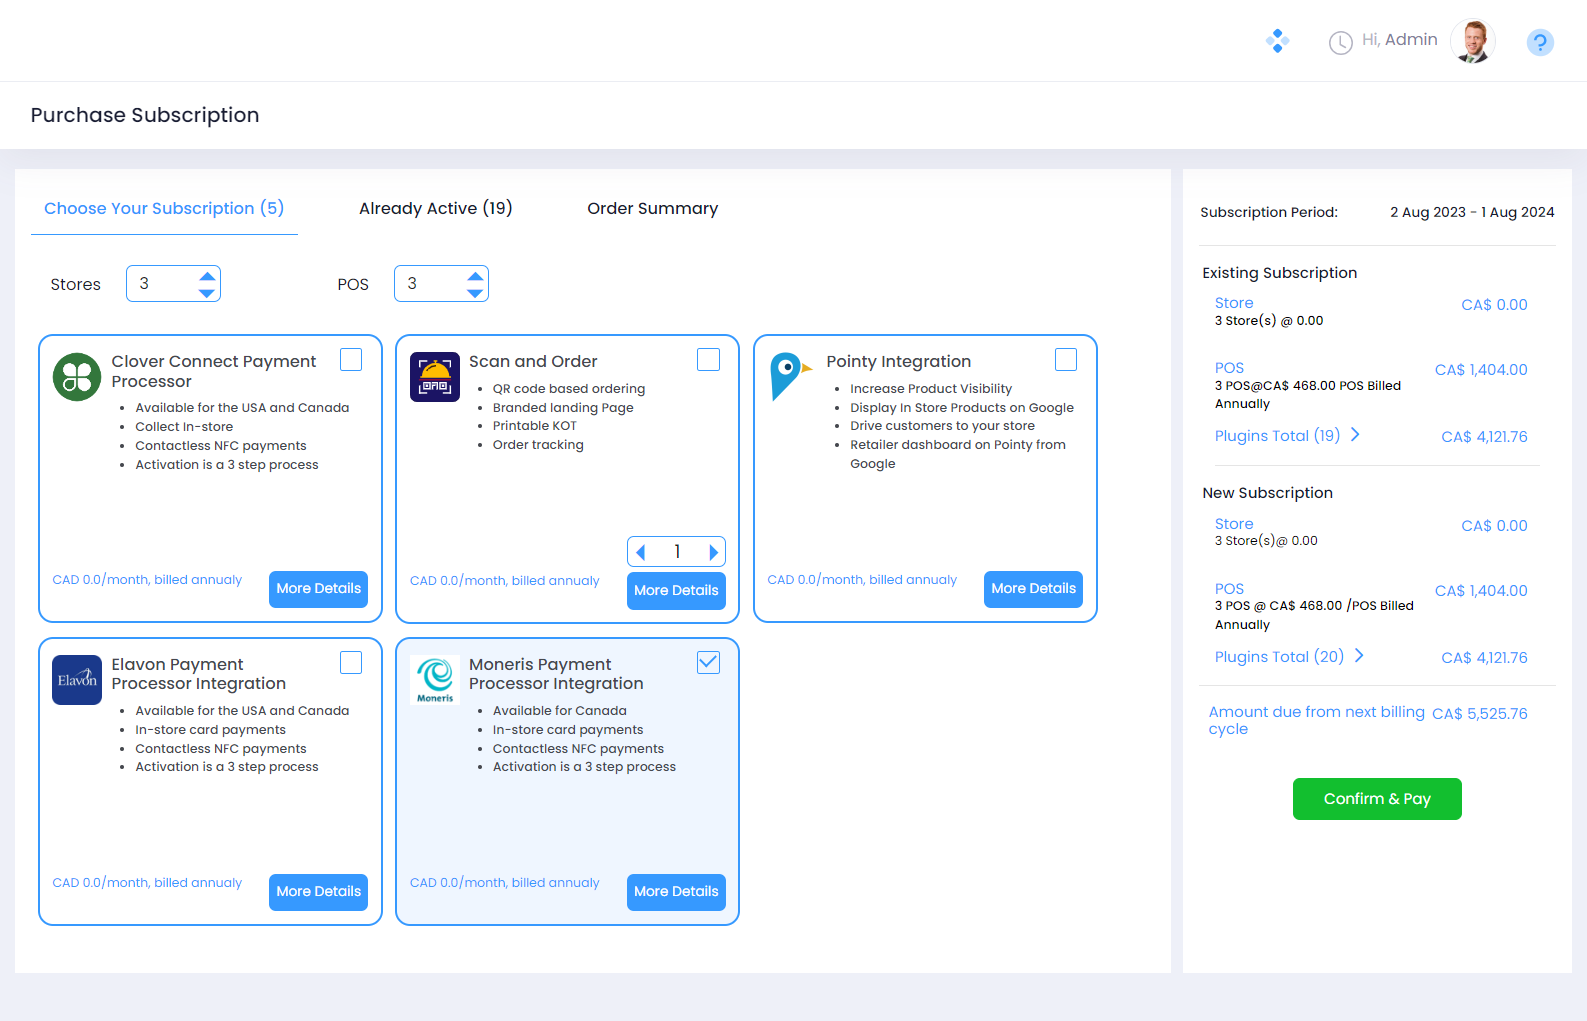
Task: Click the blue diamond apps icon in header
Action: point(1277,41)
